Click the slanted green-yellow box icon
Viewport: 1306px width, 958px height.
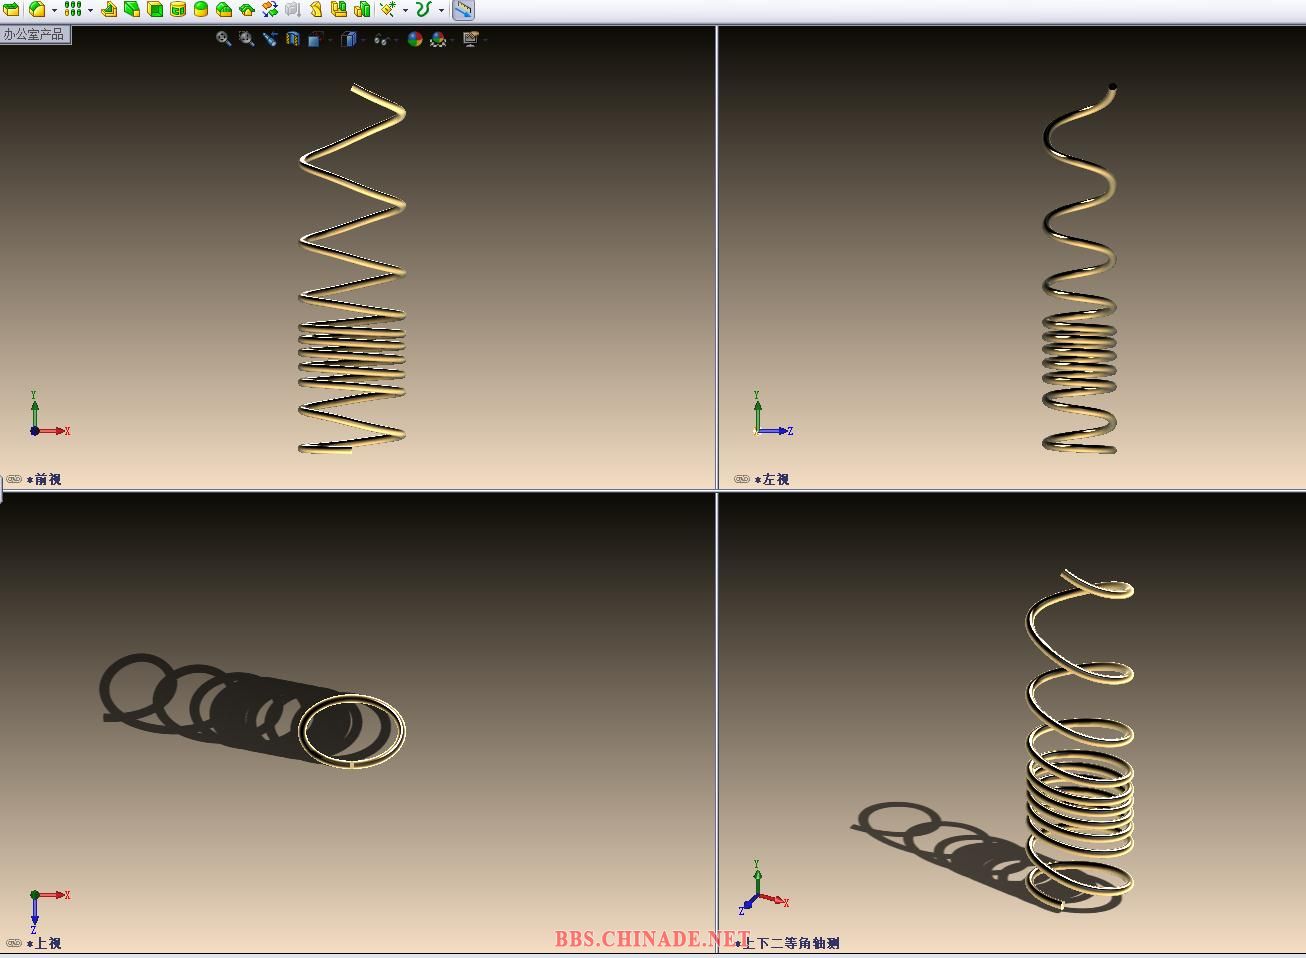coord(131,9)
